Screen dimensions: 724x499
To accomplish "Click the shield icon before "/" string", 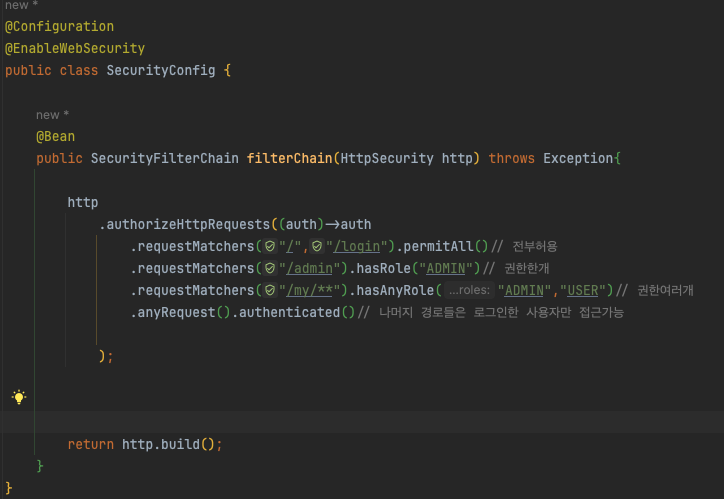I will pyautogui.click(x=270, y=246).
